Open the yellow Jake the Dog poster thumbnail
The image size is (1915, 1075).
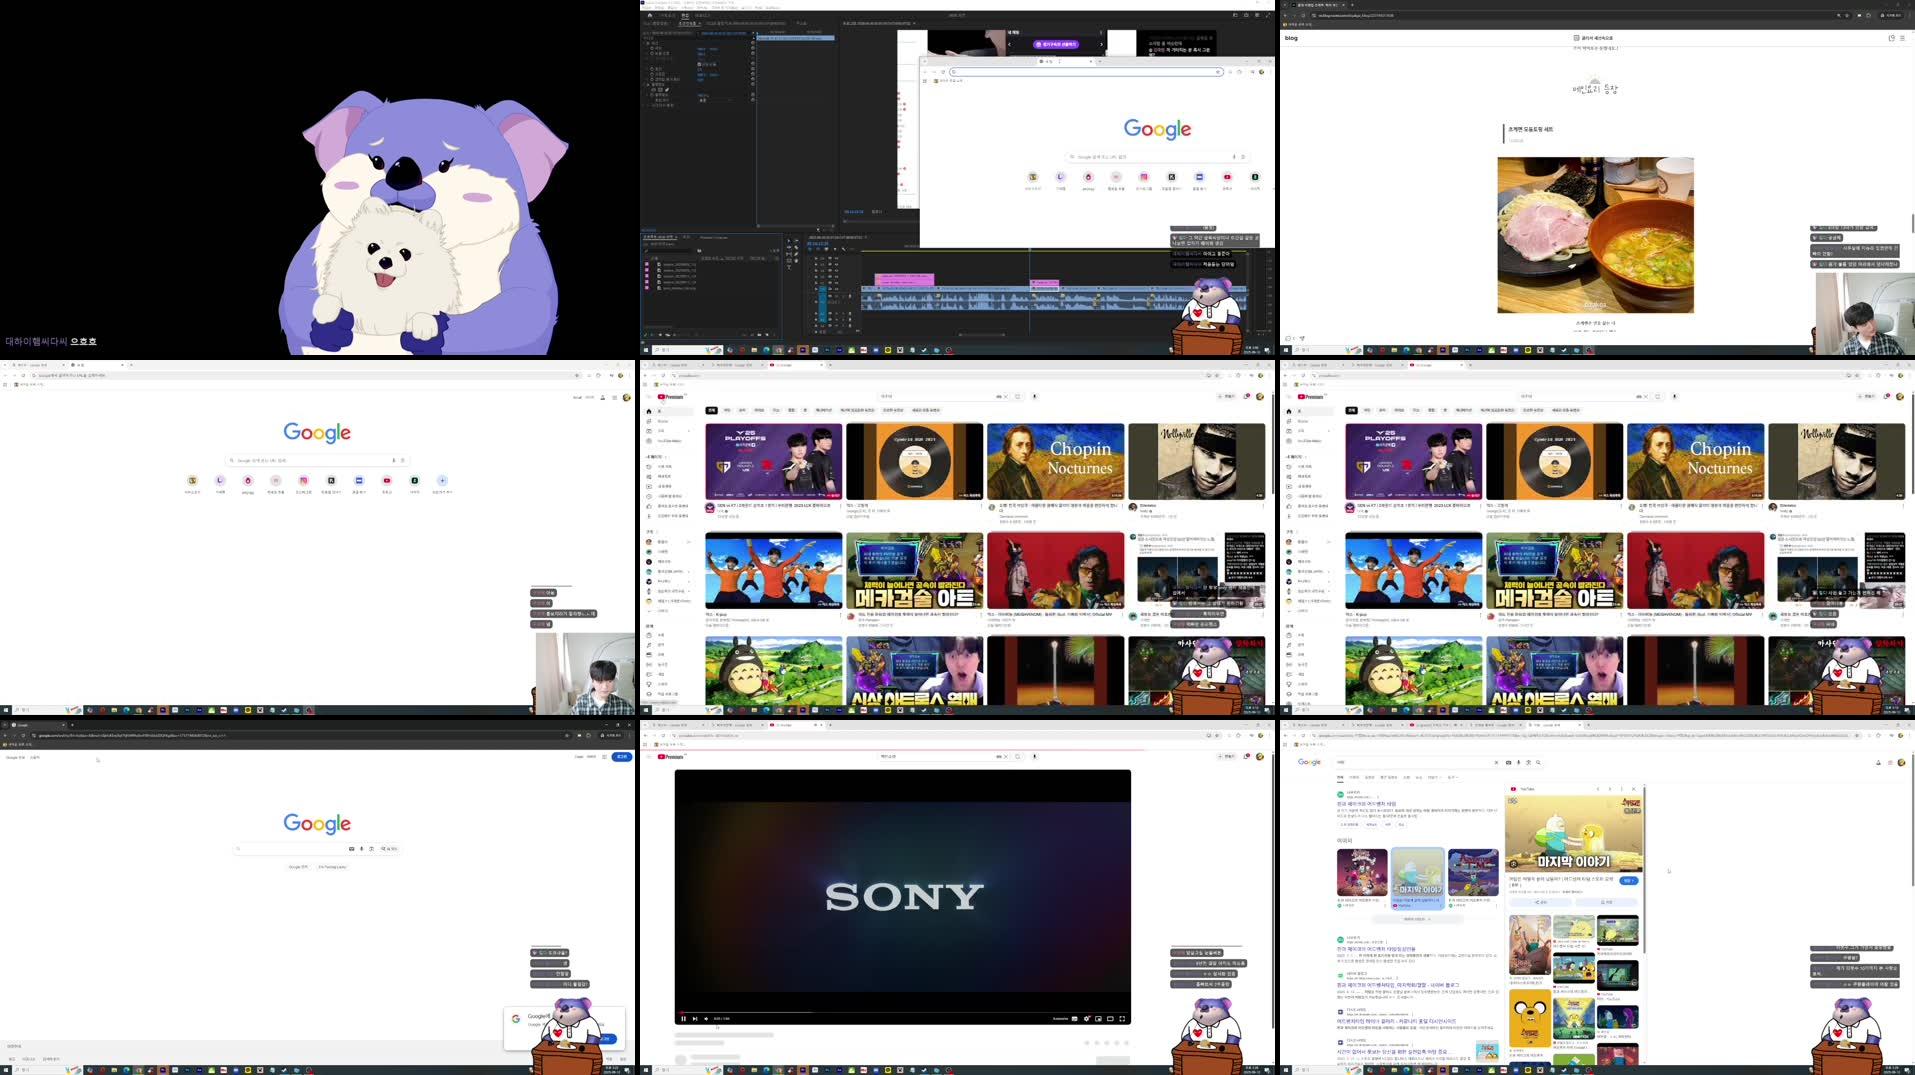pyautogui.click(x=1530, y=1020)
